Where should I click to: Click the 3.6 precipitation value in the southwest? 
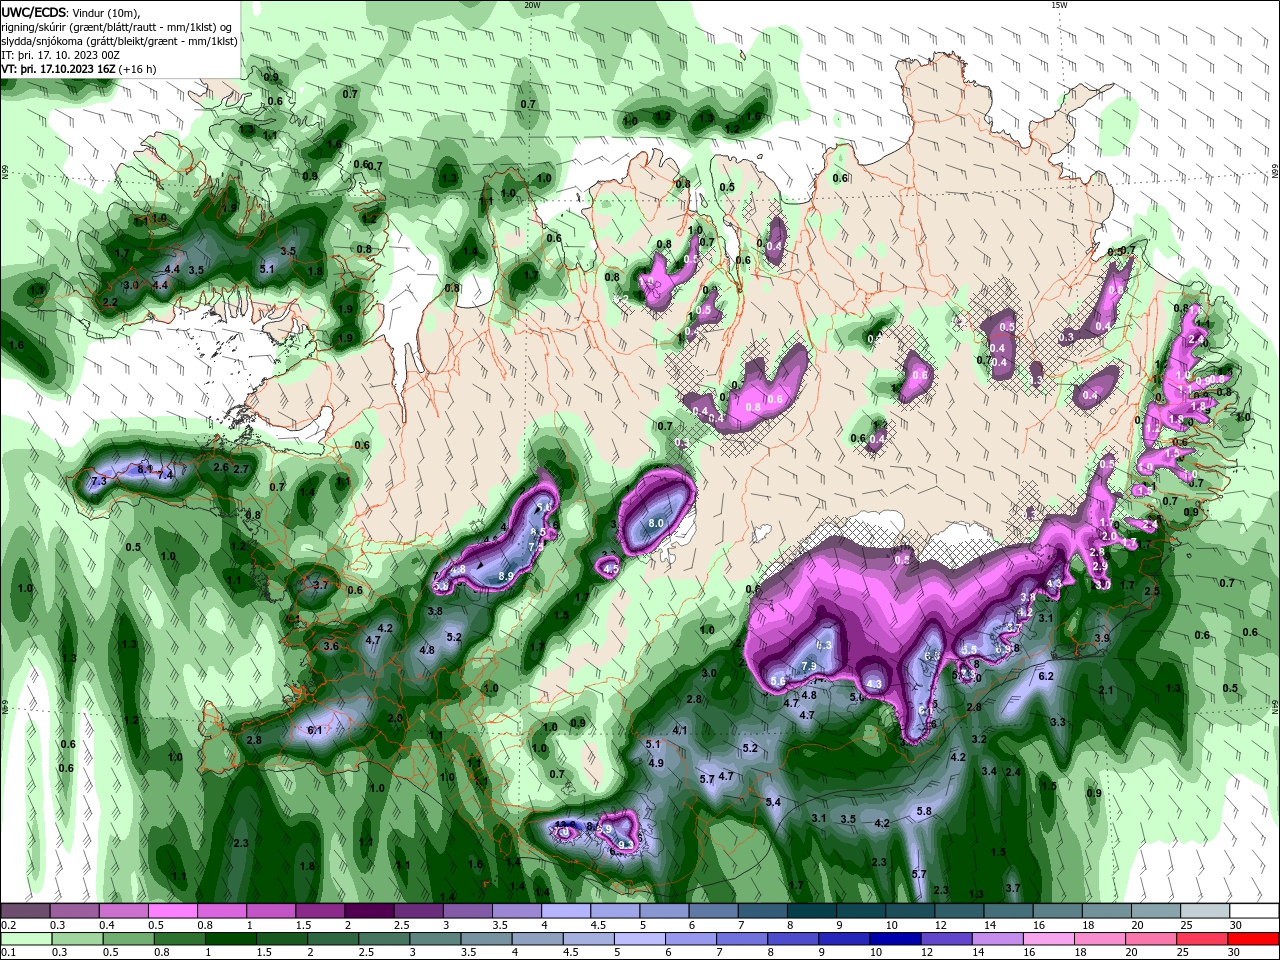(x=332, y=646)
